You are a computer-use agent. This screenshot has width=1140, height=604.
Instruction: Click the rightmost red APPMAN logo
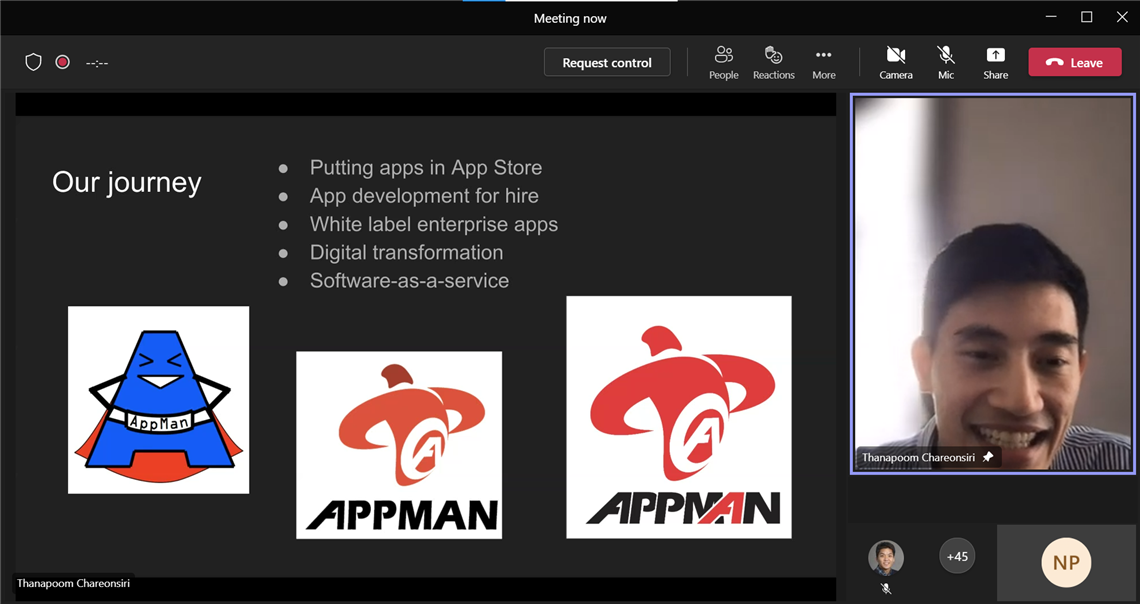678,417
